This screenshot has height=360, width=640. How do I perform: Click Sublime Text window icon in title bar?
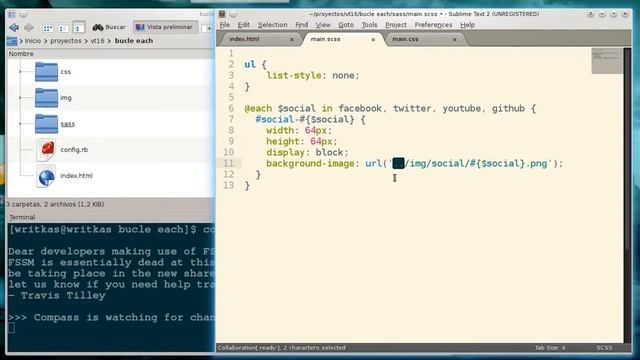(222, 14)
